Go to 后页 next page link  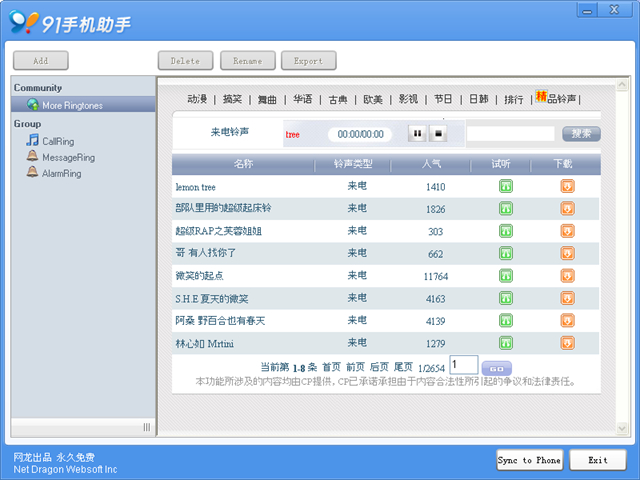pyautogui.click(x=379, y=367)
